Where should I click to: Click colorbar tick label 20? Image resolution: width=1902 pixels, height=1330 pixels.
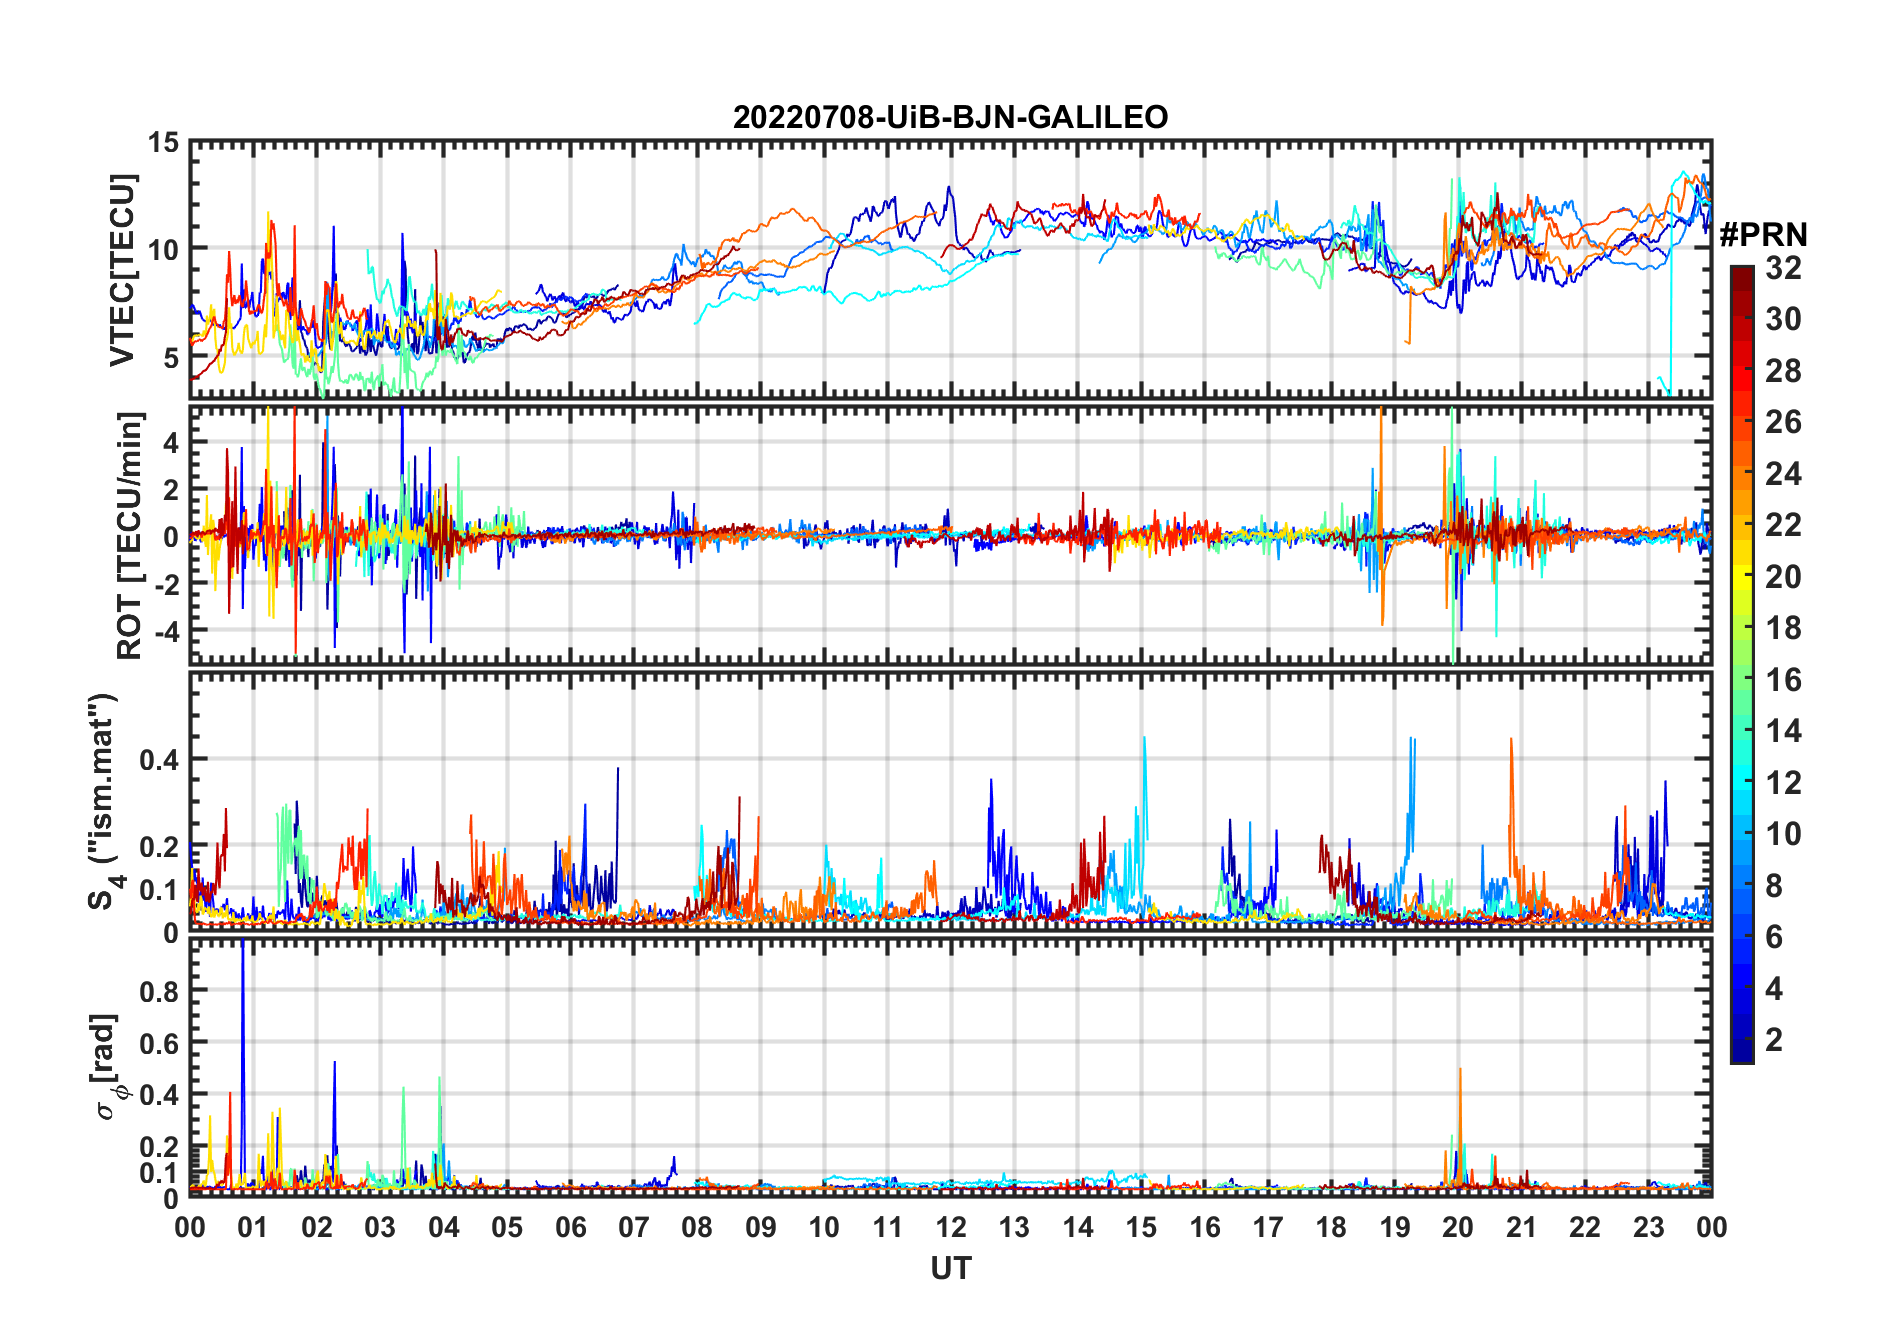pos(1783,576)
